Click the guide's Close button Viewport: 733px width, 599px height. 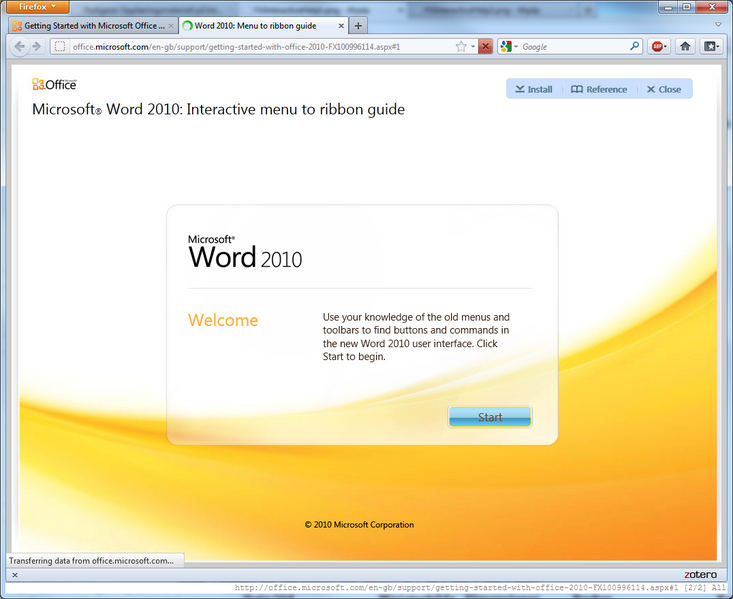pyautogui.click(x=664, y=89)
